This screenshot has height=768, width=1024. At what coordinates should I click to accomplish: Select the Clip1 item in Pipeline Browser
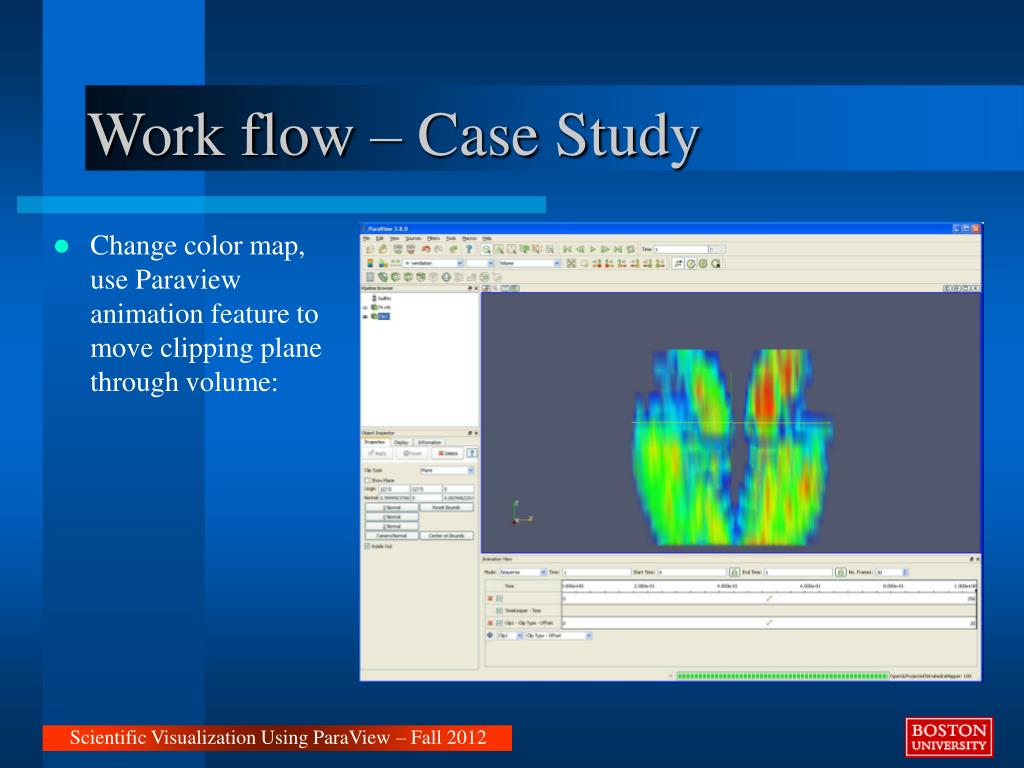[x=384, y=316]
